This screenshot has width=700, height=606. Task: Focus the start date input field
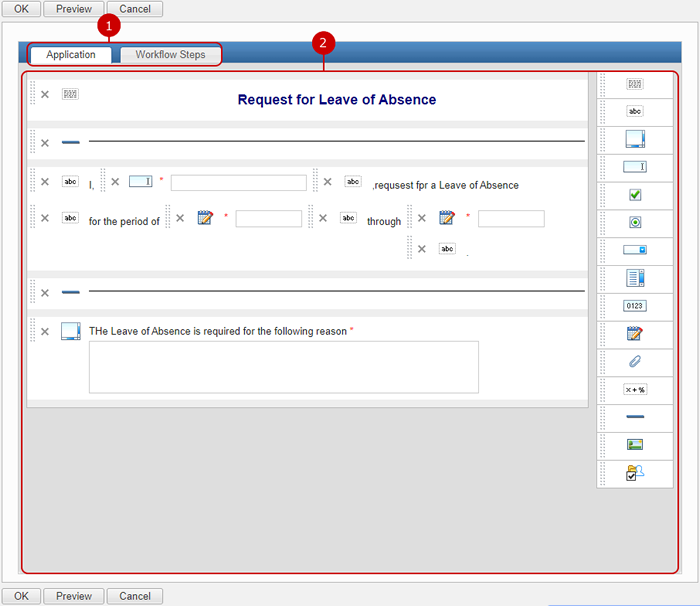click(269, 219)
